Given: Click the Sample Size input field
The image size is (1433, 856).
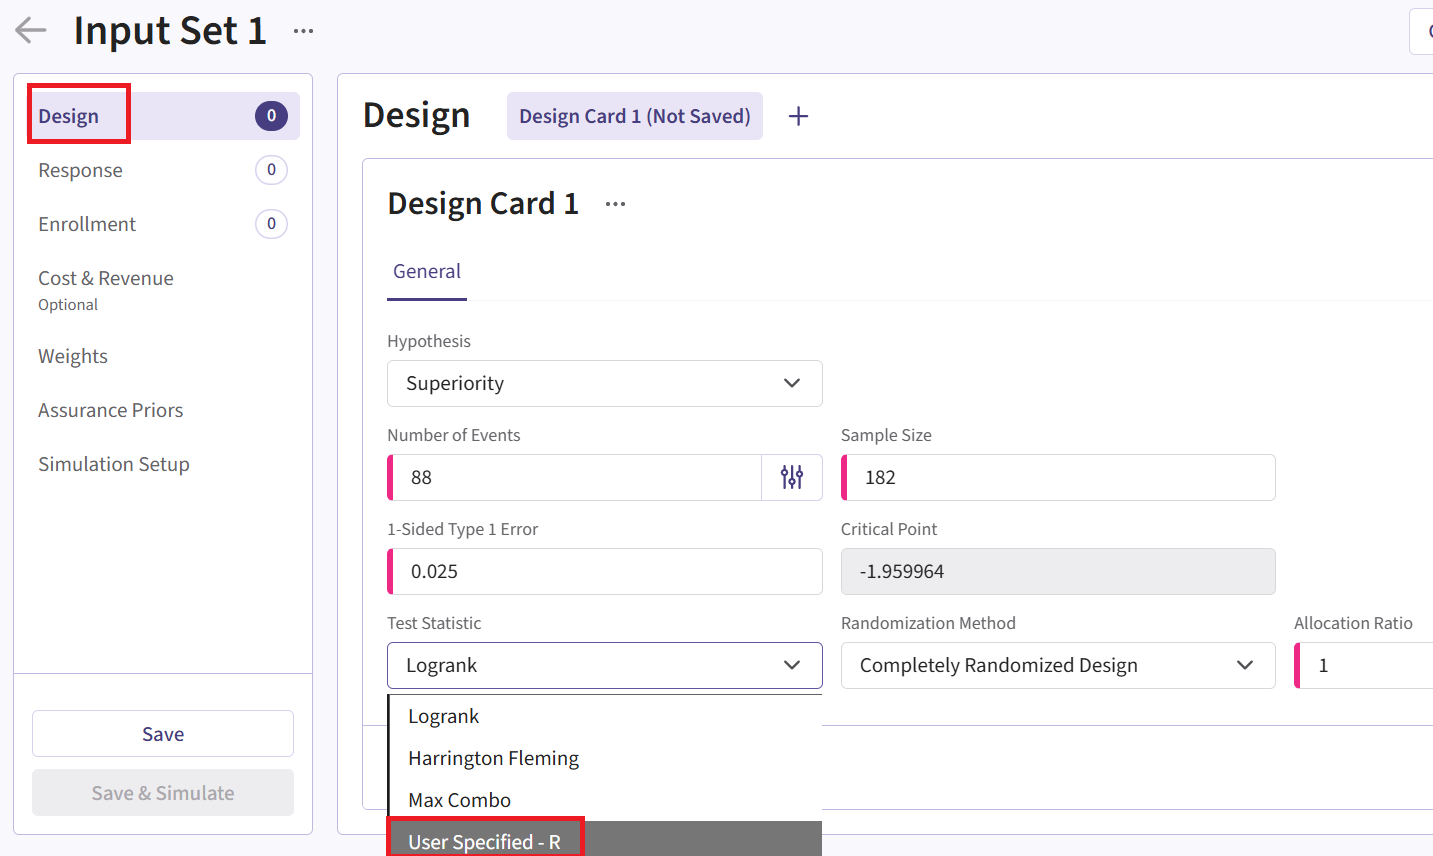Looking at the screenshot, I should (1060, 477).
